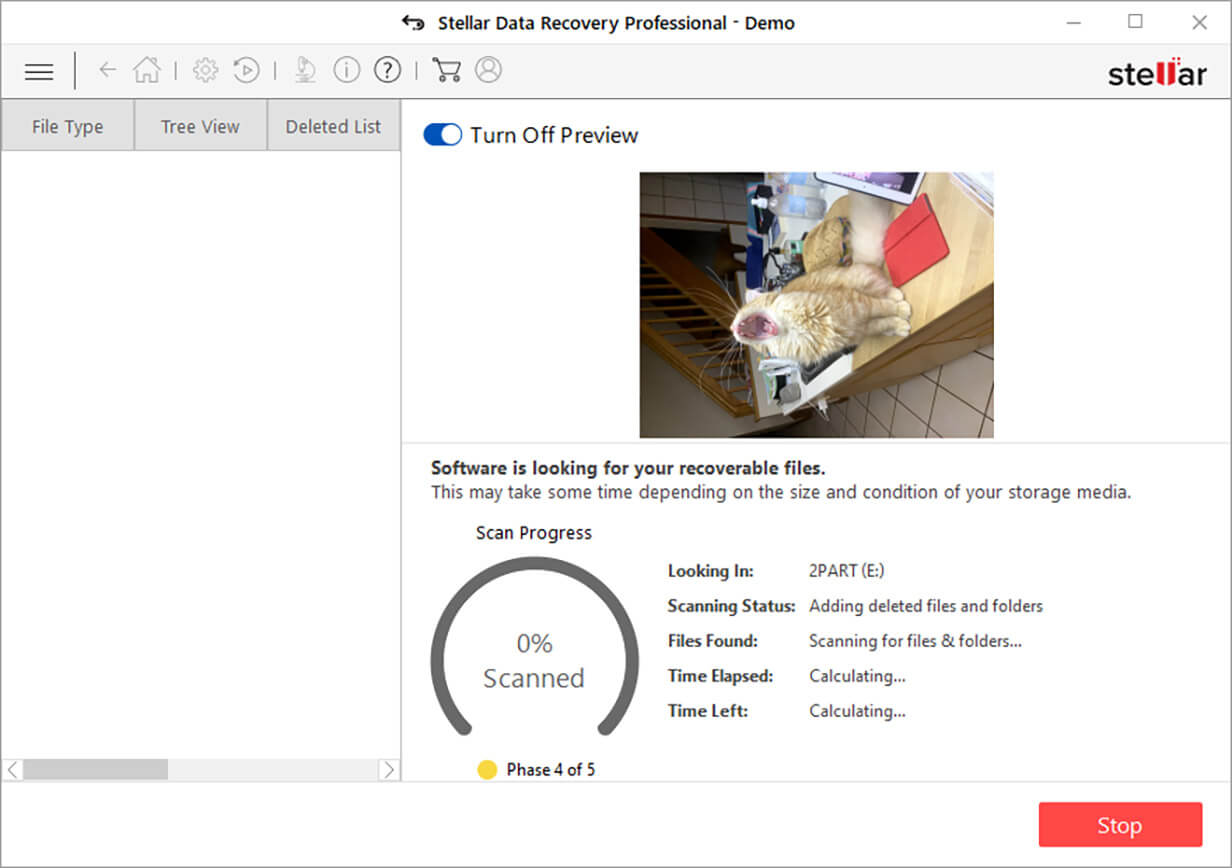
Task: Open settings gear icon
Action: (x=205, y=70)
